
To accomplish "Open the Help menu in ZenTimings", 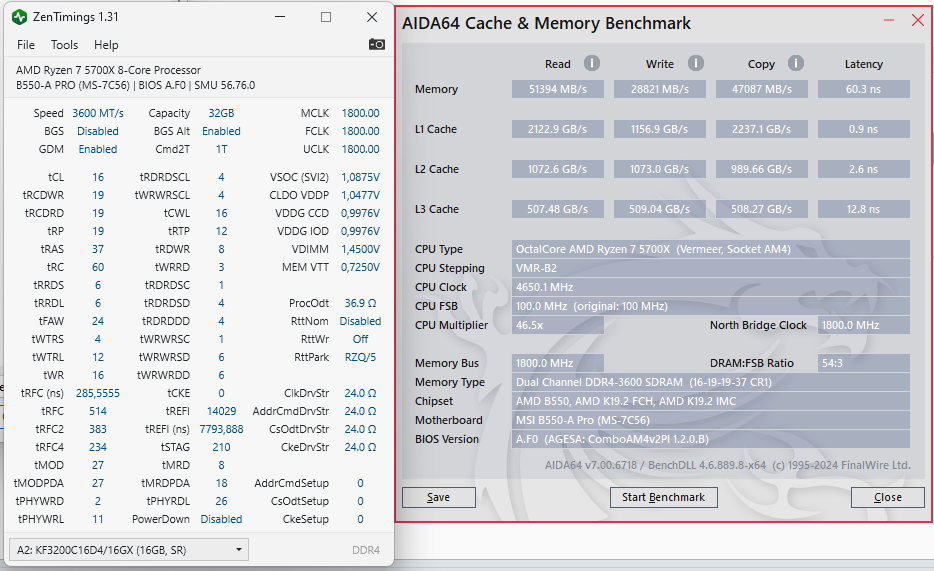I will click(106, 45).
